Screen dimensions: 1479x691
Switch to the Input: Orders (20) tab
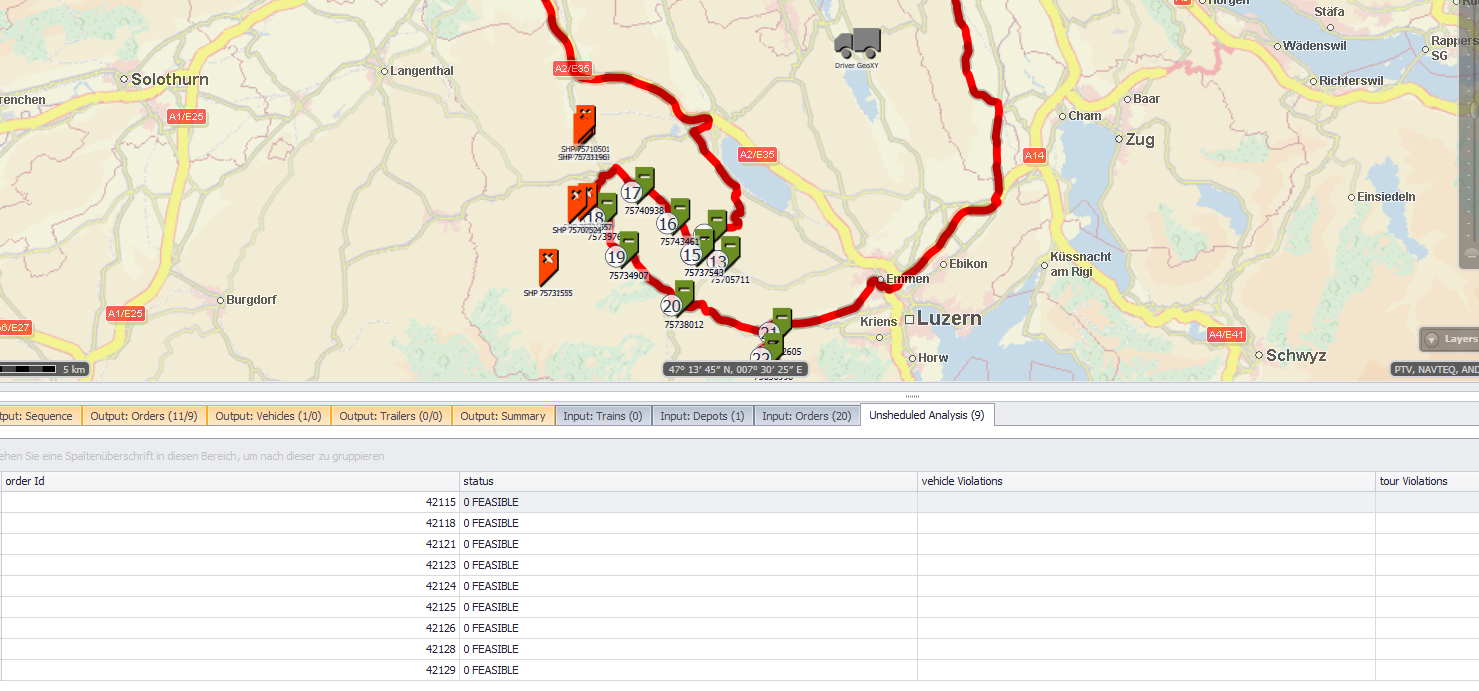807,416
